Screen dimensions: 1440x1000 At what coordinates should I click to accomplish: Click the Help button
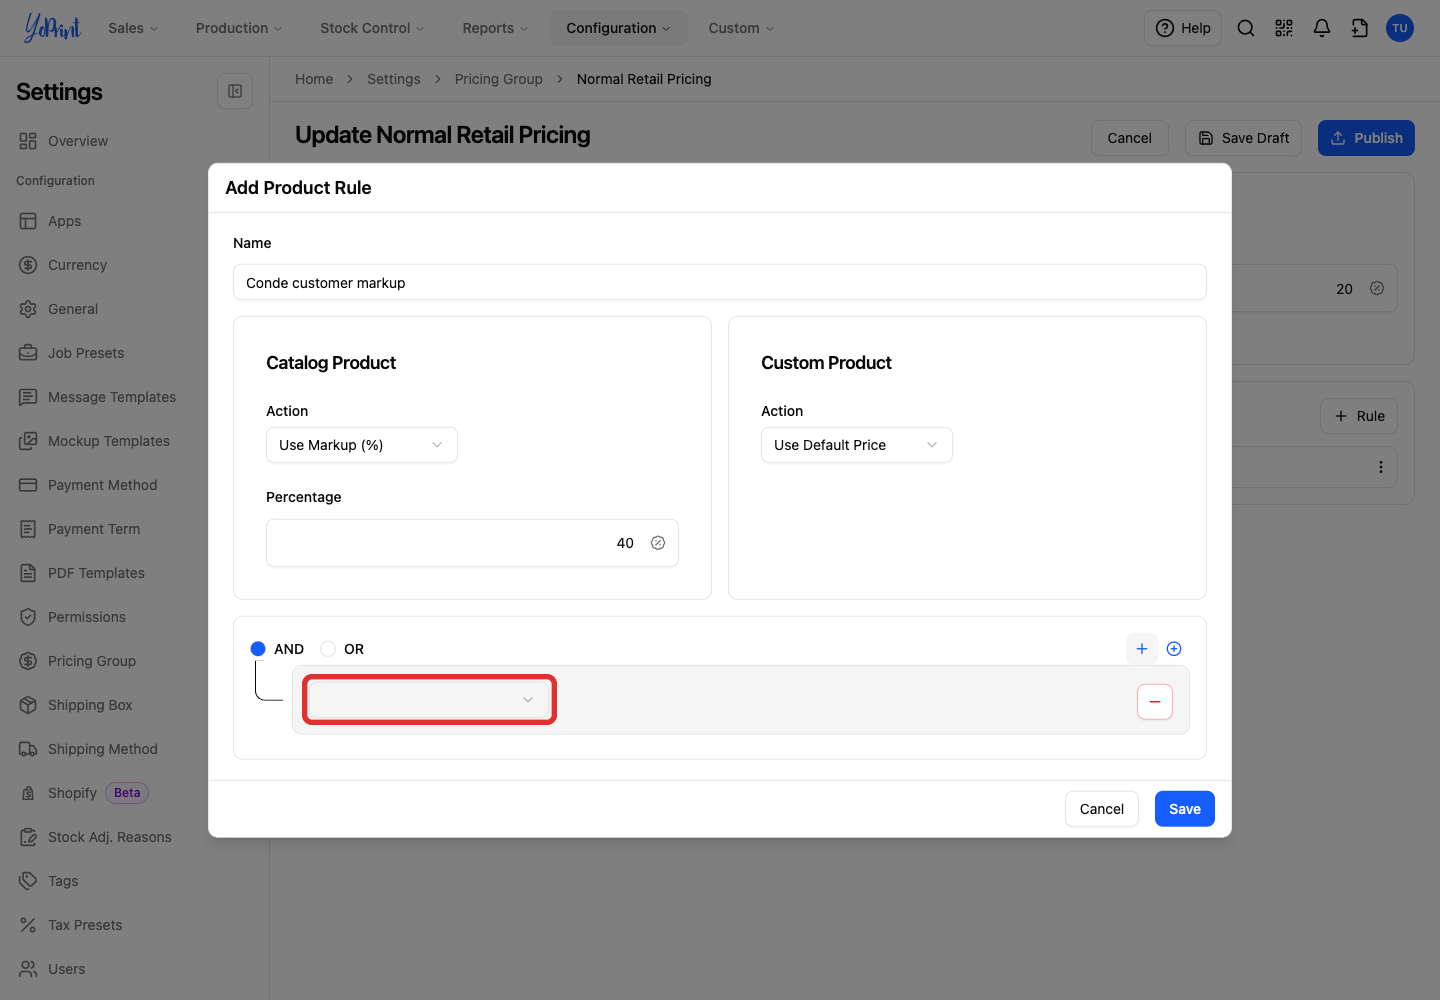(1183, 28)
